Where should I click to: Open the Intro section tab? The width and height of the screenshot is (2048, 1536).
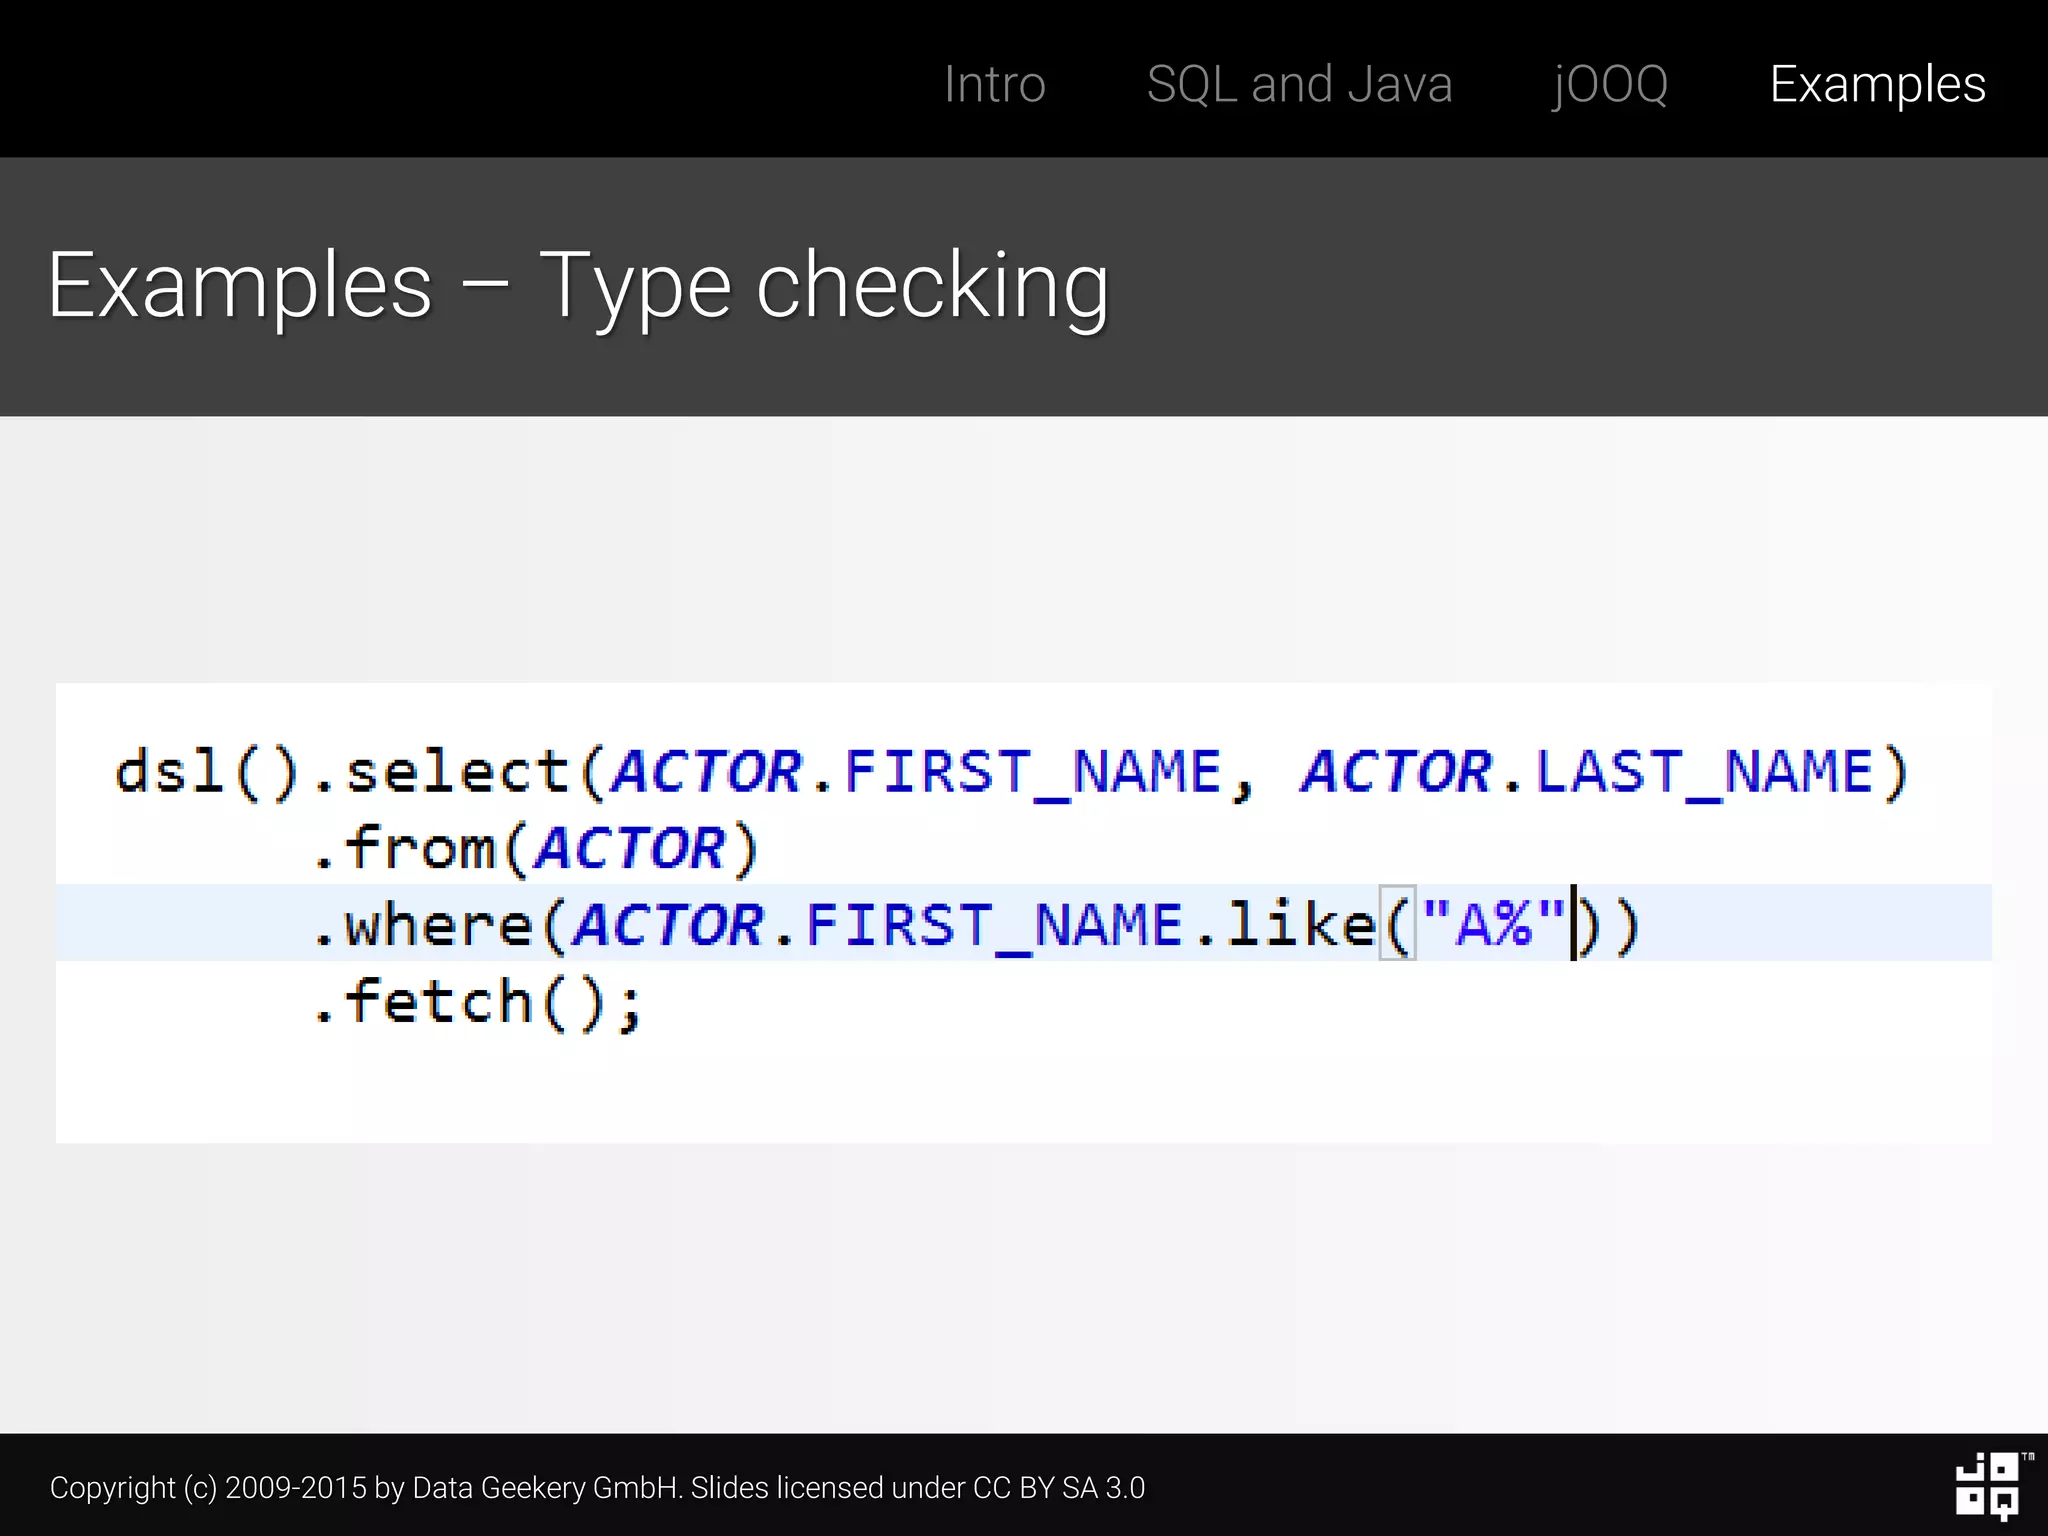pyautogui.click(x=994, y=84)
